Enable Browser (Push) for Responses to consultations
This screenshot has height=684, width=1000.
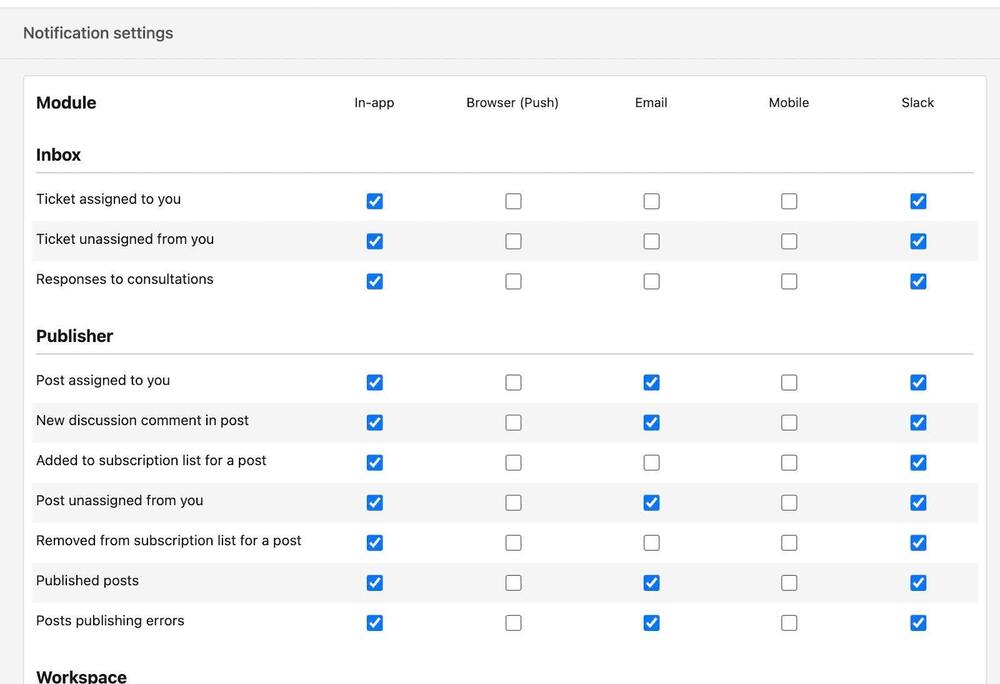(x=513, y=282)
